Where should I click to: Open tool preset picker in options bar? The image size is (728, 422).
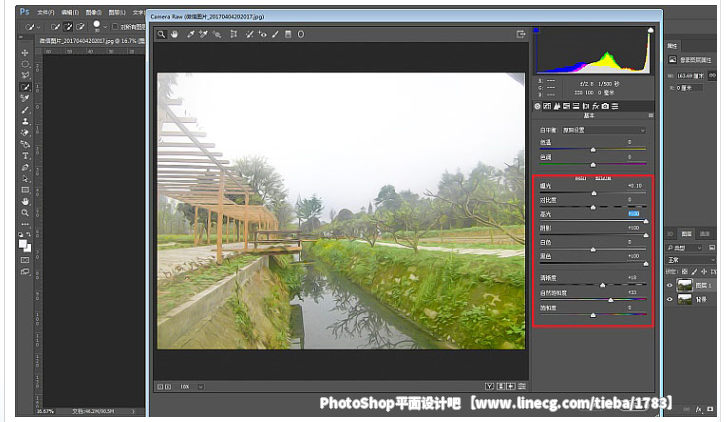click(x=32, y=27)
